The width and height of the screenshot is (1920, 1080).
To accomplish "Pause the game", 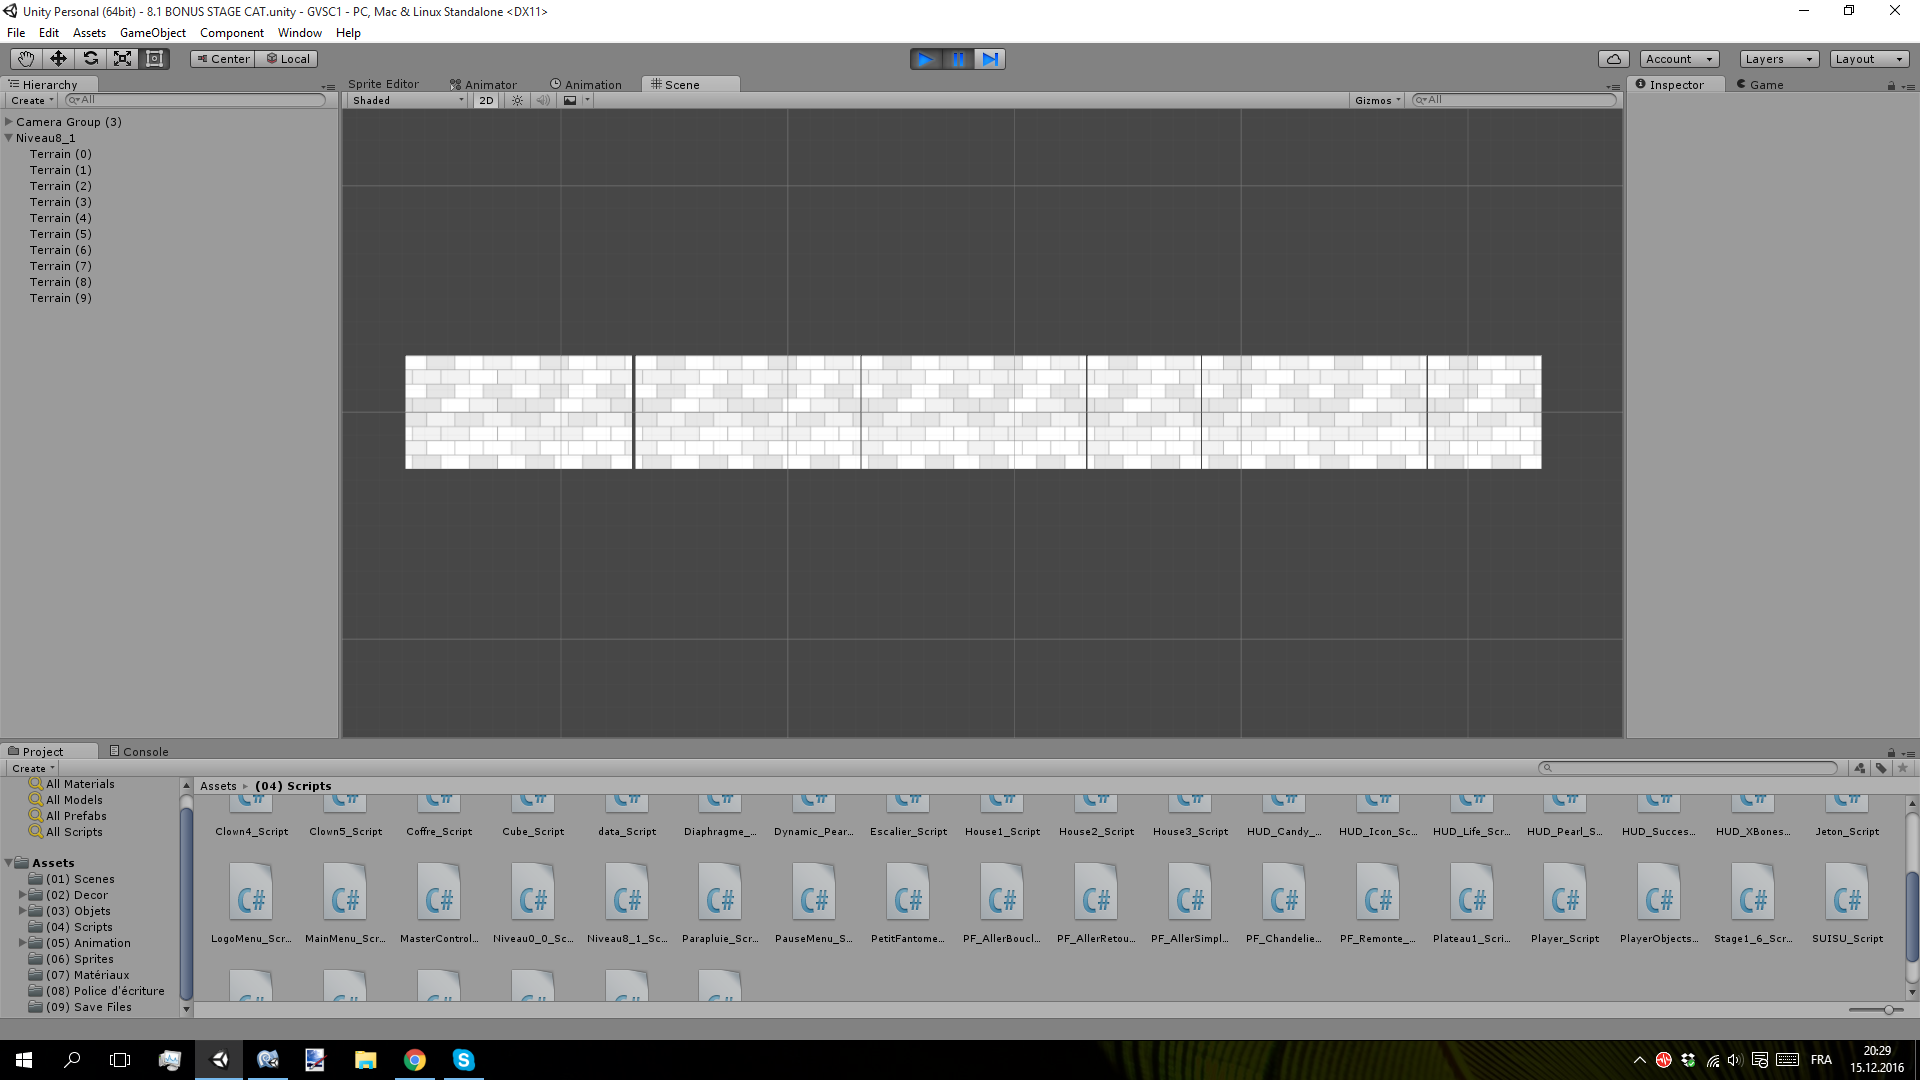I will pos(958,59).
